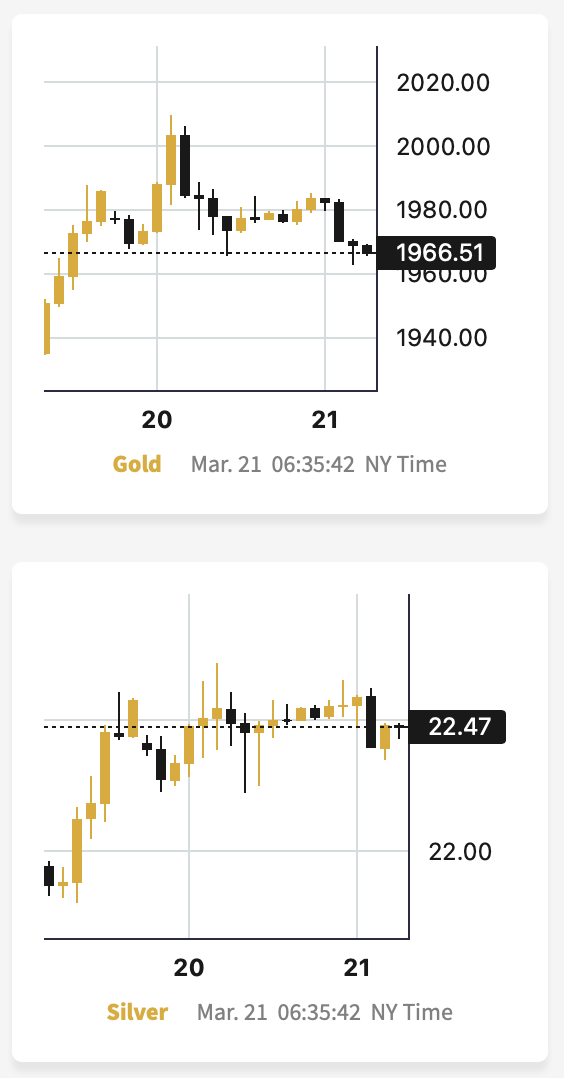
Task: Click the 1966.51 current gold price tag
Action: pos(436,253)
